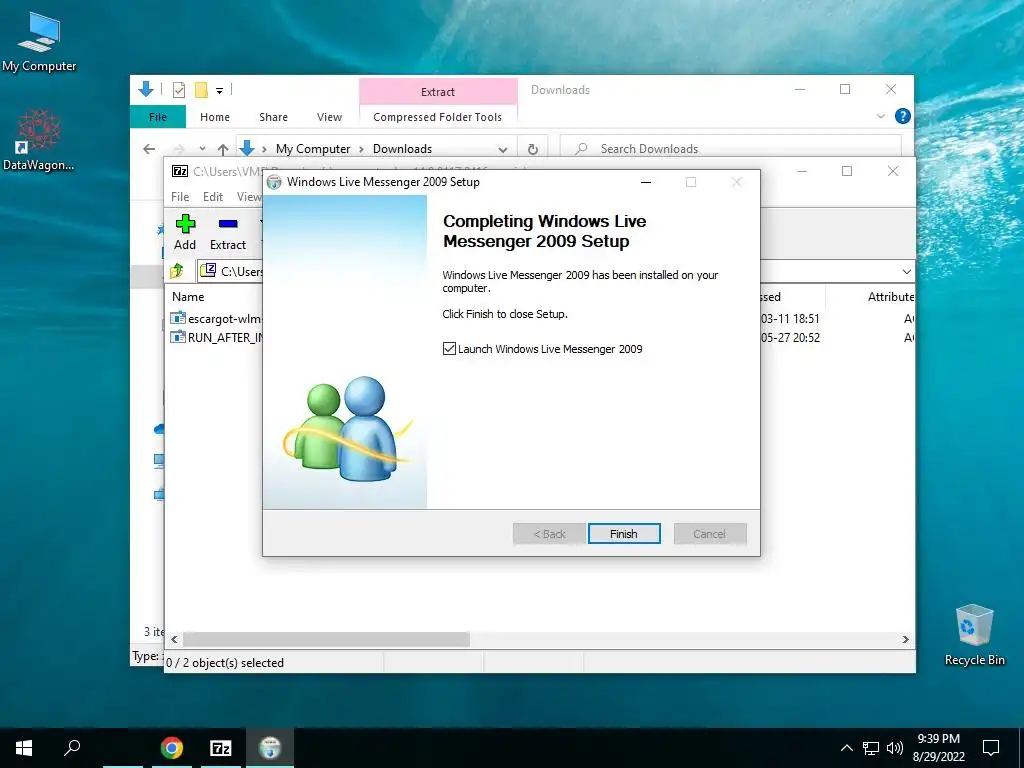Click the right scroll arrow in 7-Zip
This screenshot has width=1024, height=768.
coord(906,639)
